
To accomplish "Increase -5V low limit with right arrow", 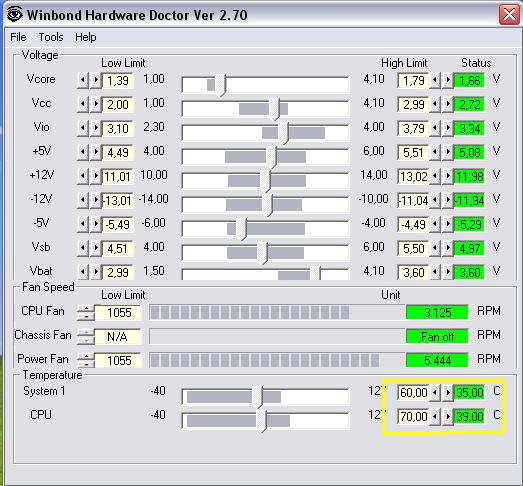I will click(x=96, y=224).
